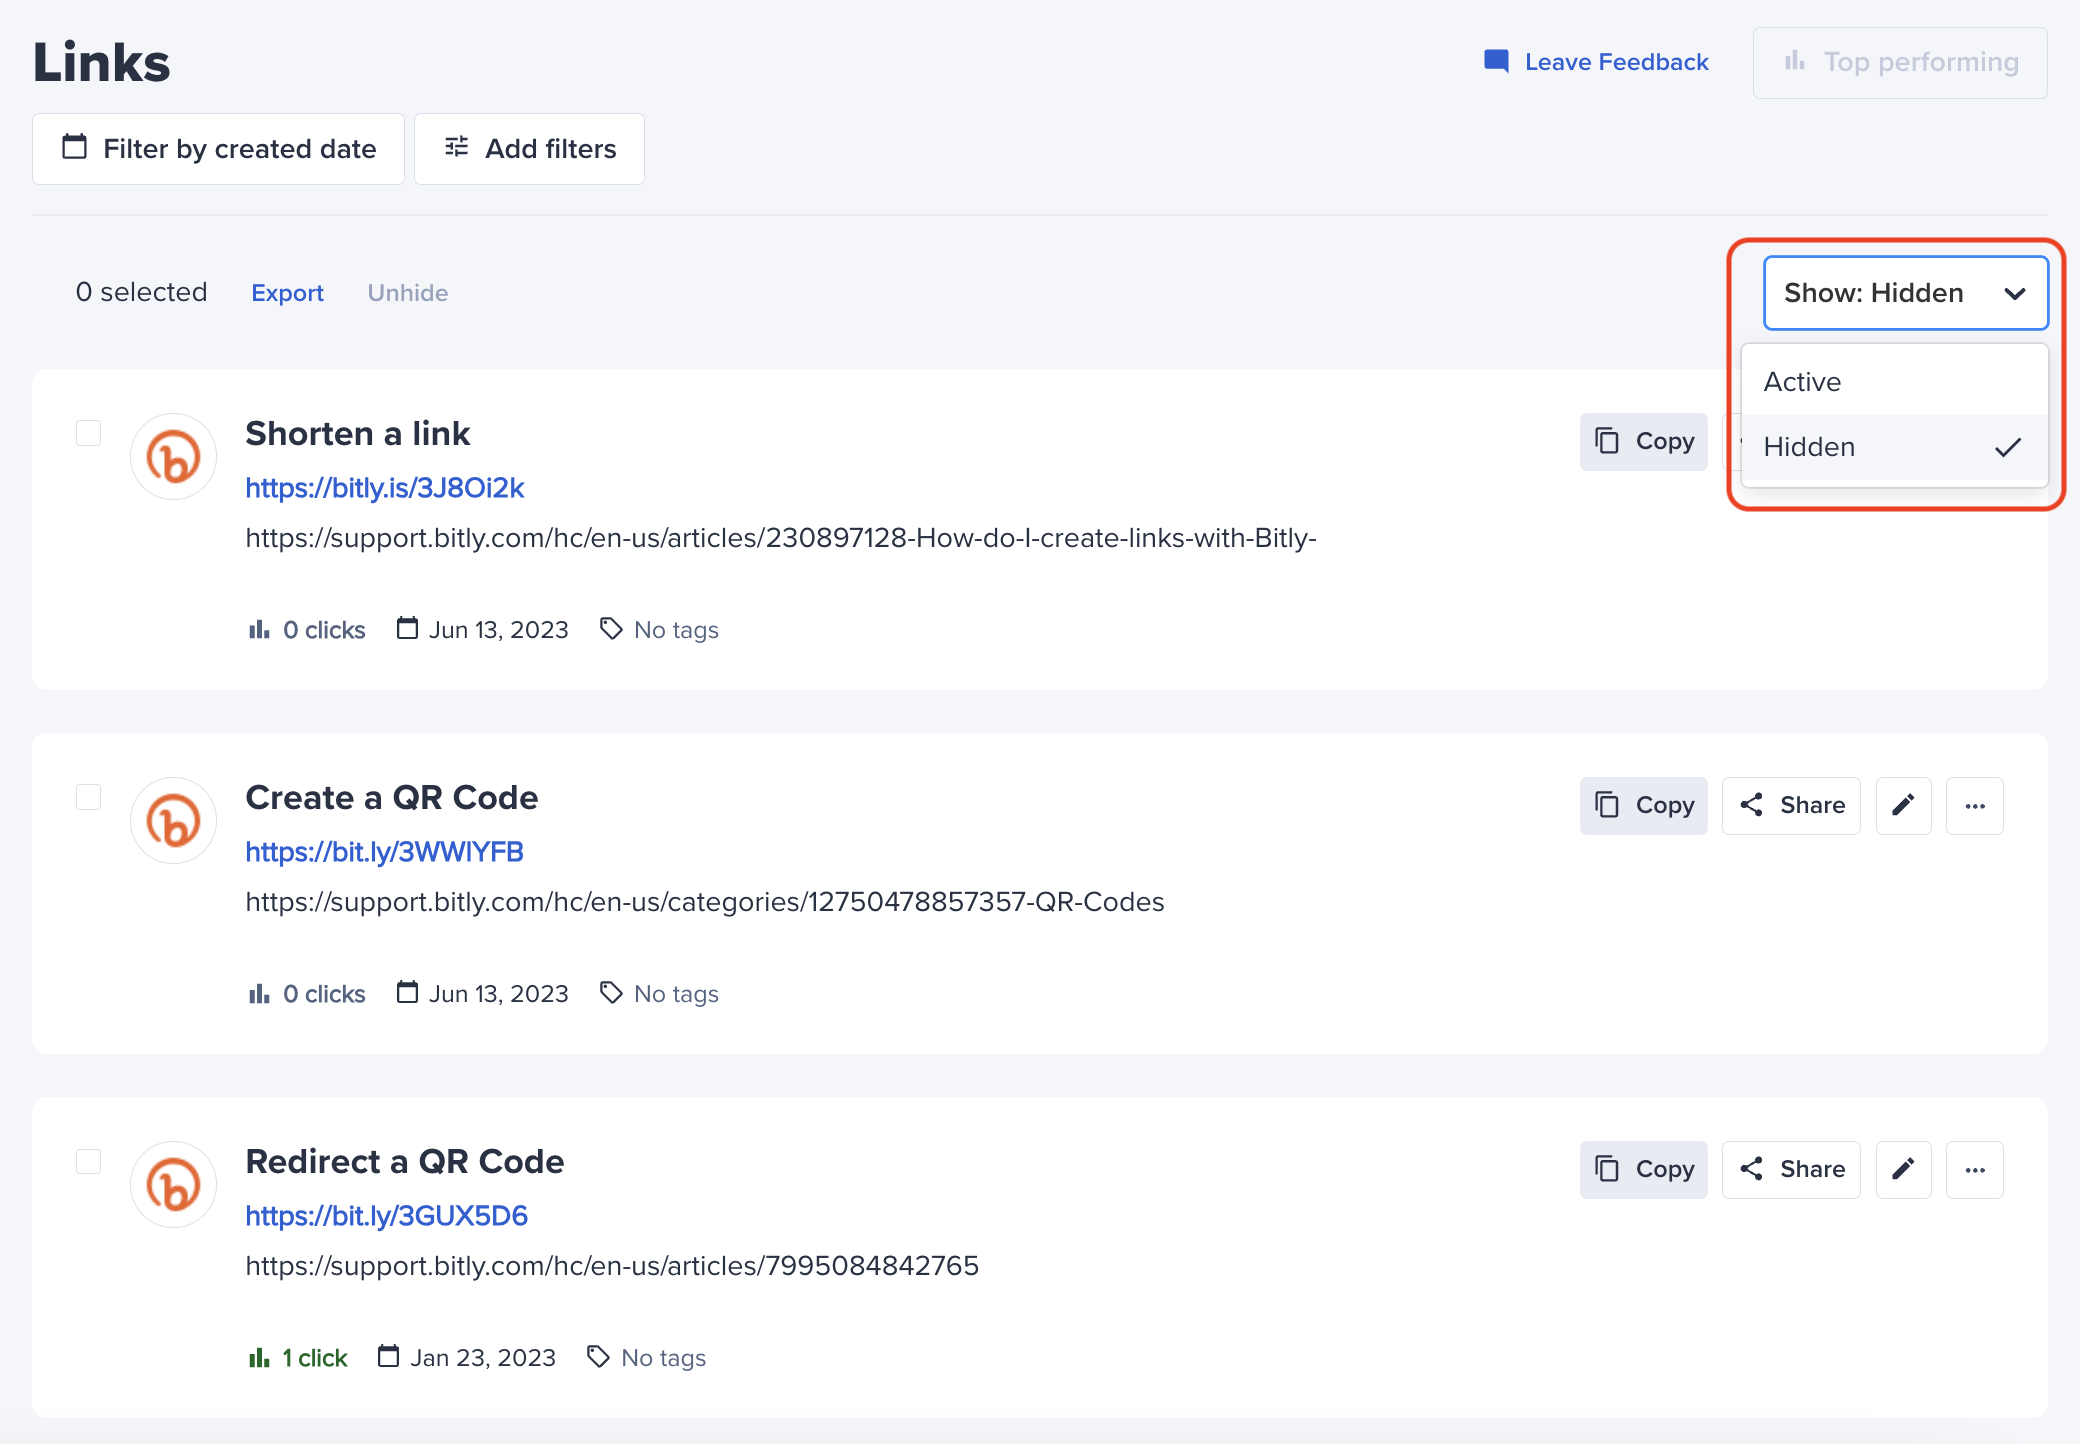Click Leave Feedback link
Image resolution: width=2080 pixels, height=1444 pixels.
[1596, 62]
